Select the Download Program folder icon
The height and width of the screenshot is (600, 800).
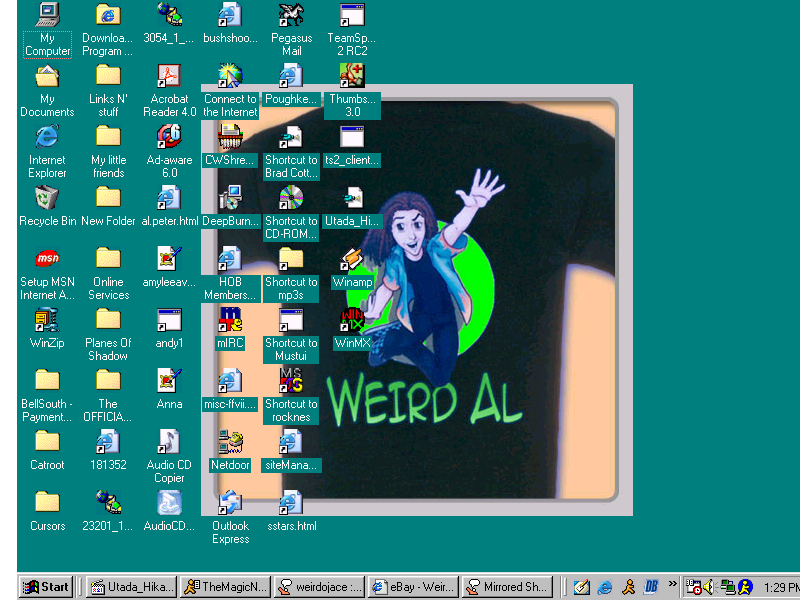(x=108, y=14)
